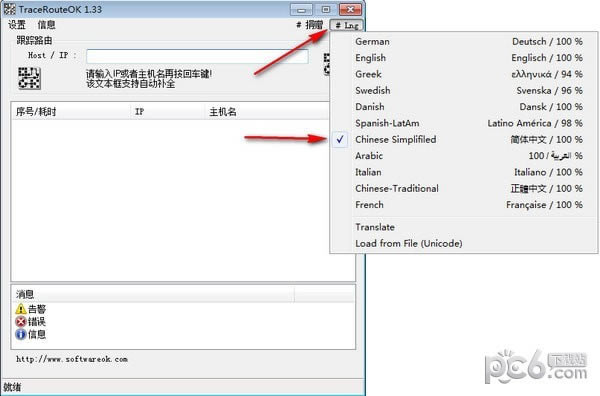This screenshot has height=396, width=600.
Task: Minimize the TraceRouteOK window
Action: pos(302,9)
